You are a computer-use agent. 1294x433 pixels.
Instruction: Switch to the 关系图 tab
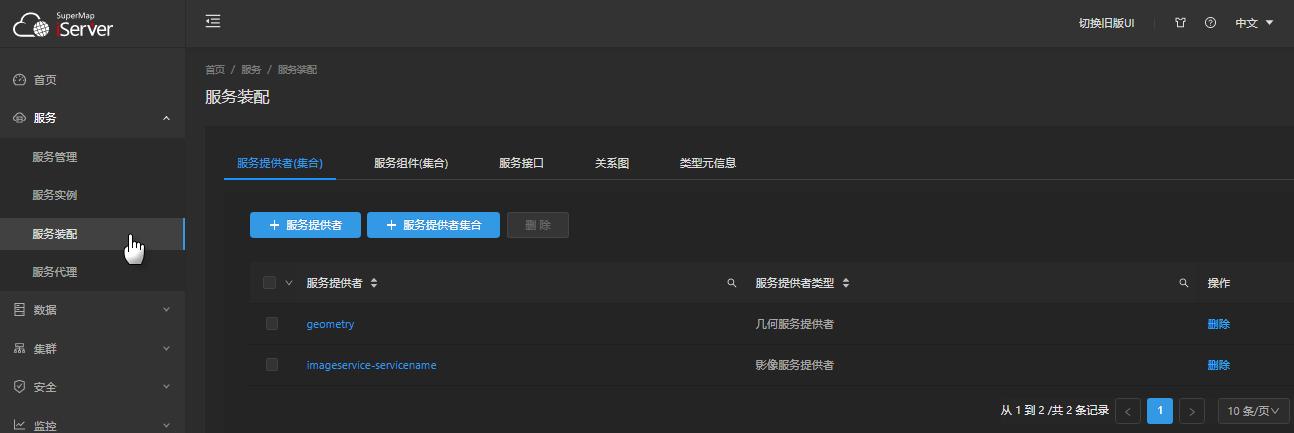(611, 163)
